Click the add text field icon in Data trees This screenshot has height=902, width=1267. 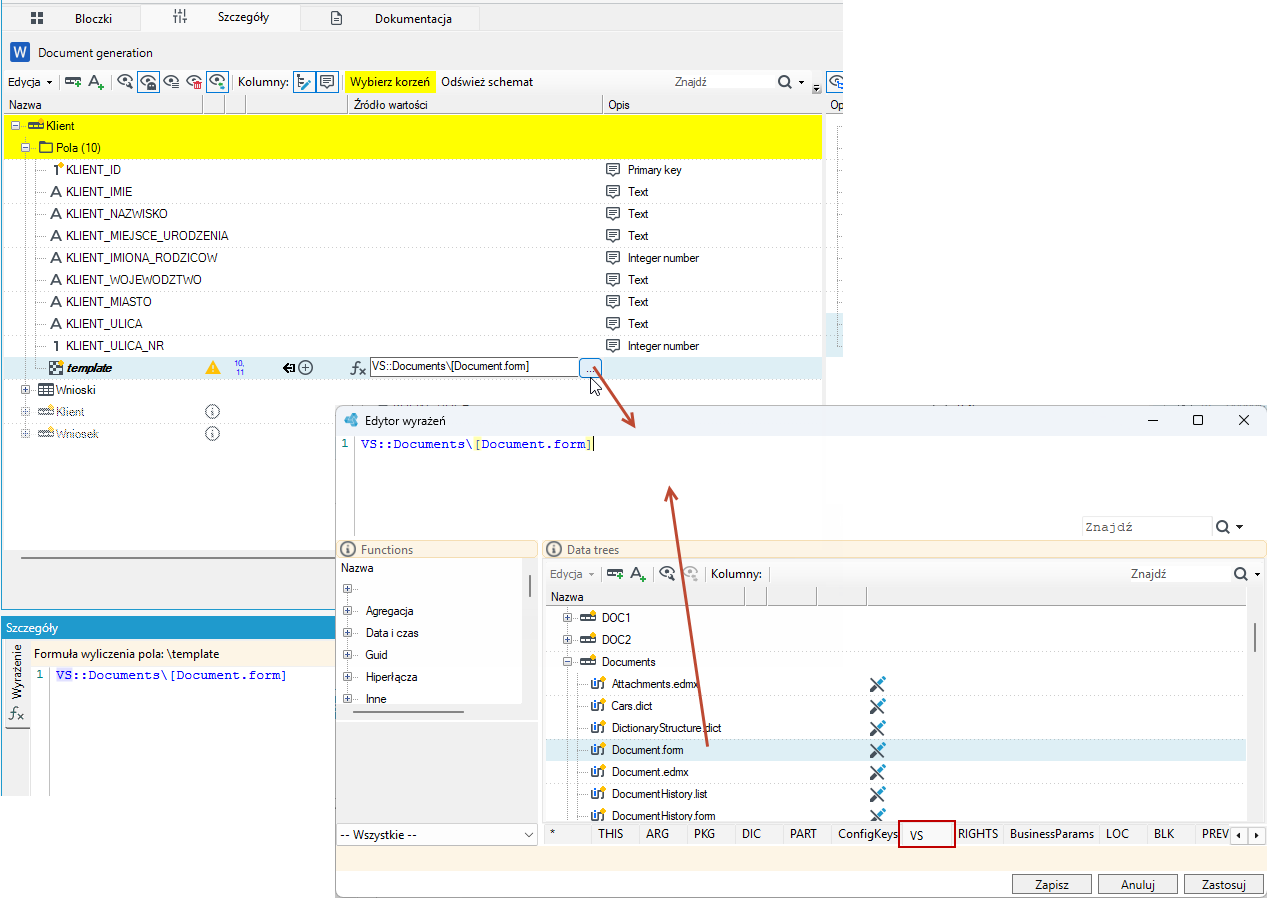coord(637,574)
